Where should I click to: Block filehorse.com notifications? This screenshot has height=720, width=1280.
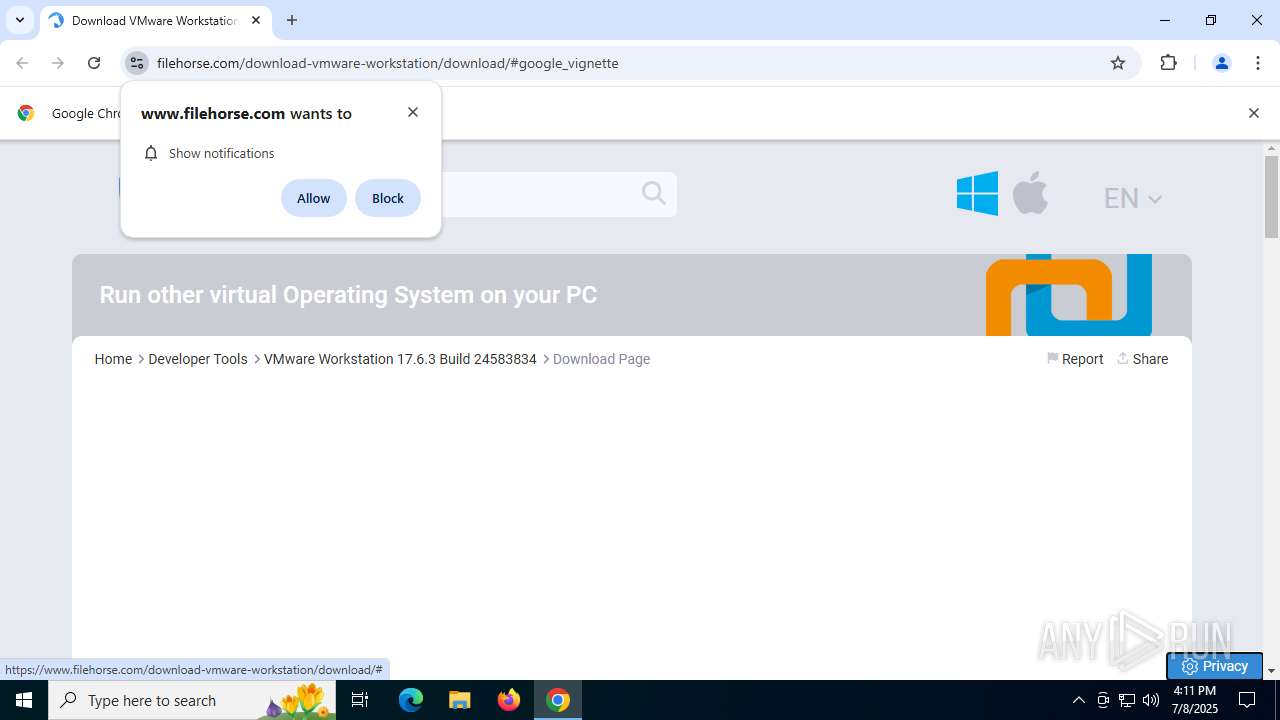coord(388,198)
